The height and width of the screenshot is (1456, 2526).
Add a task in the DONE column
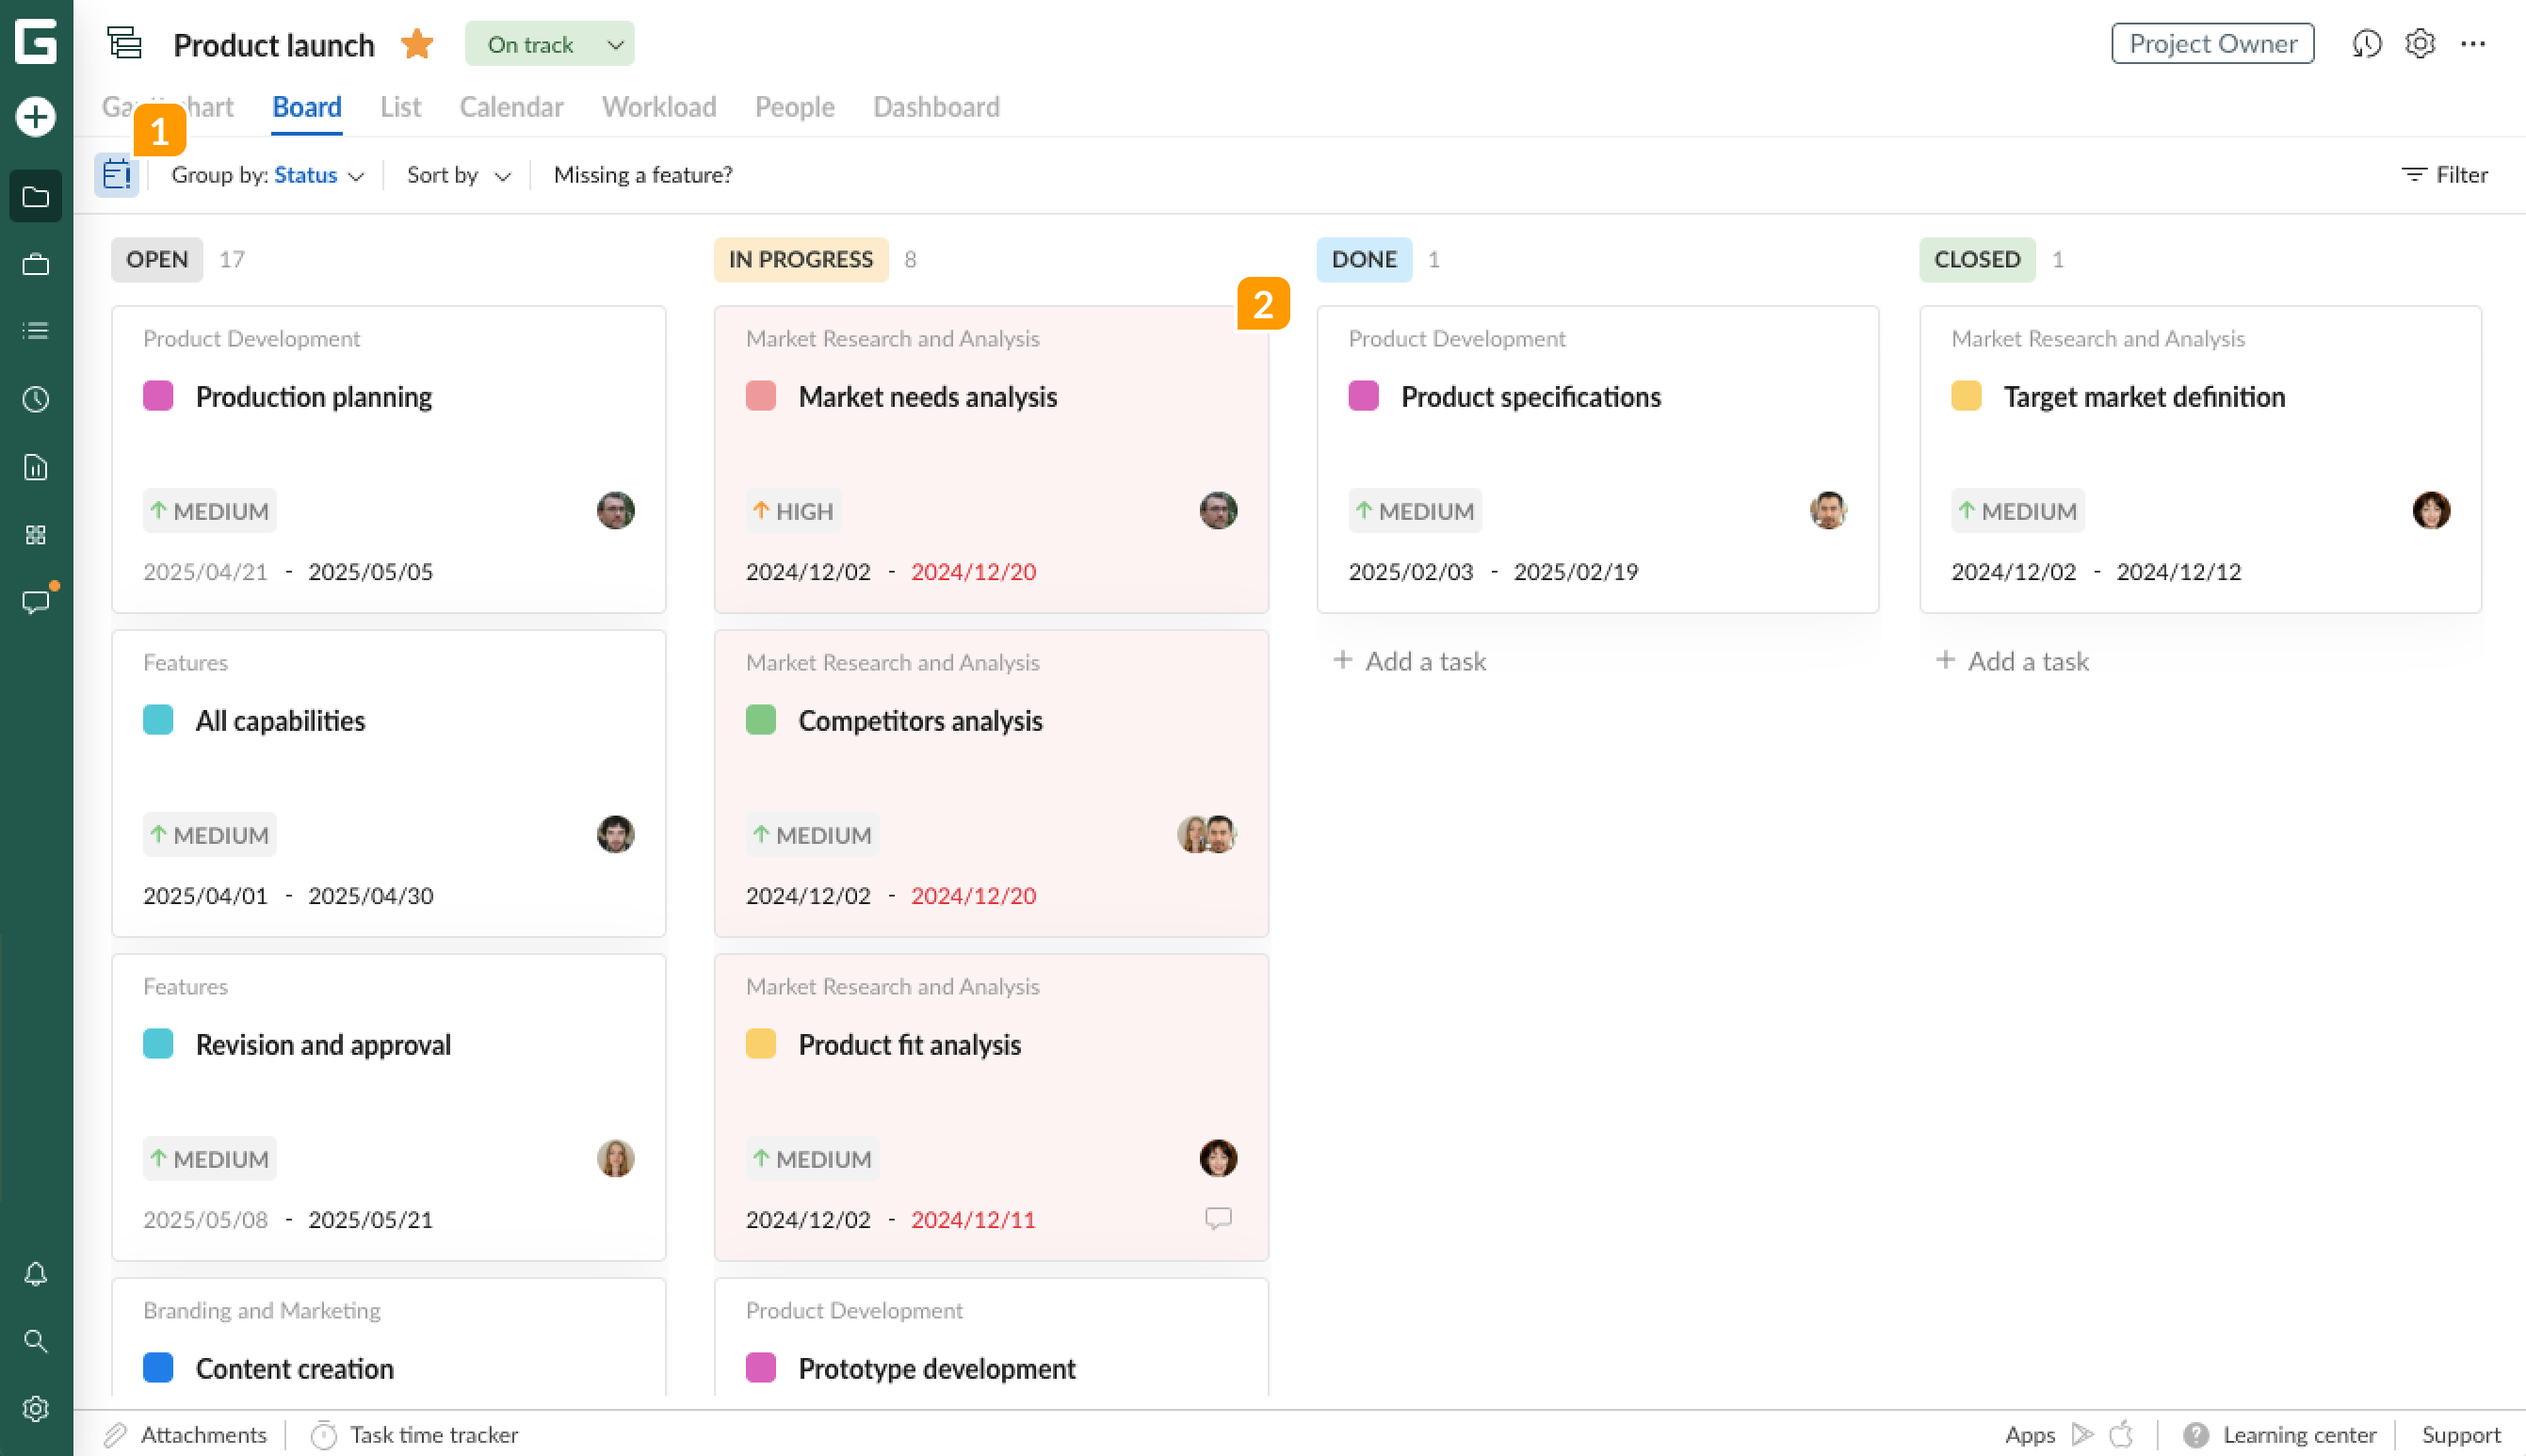(1409, 660)
